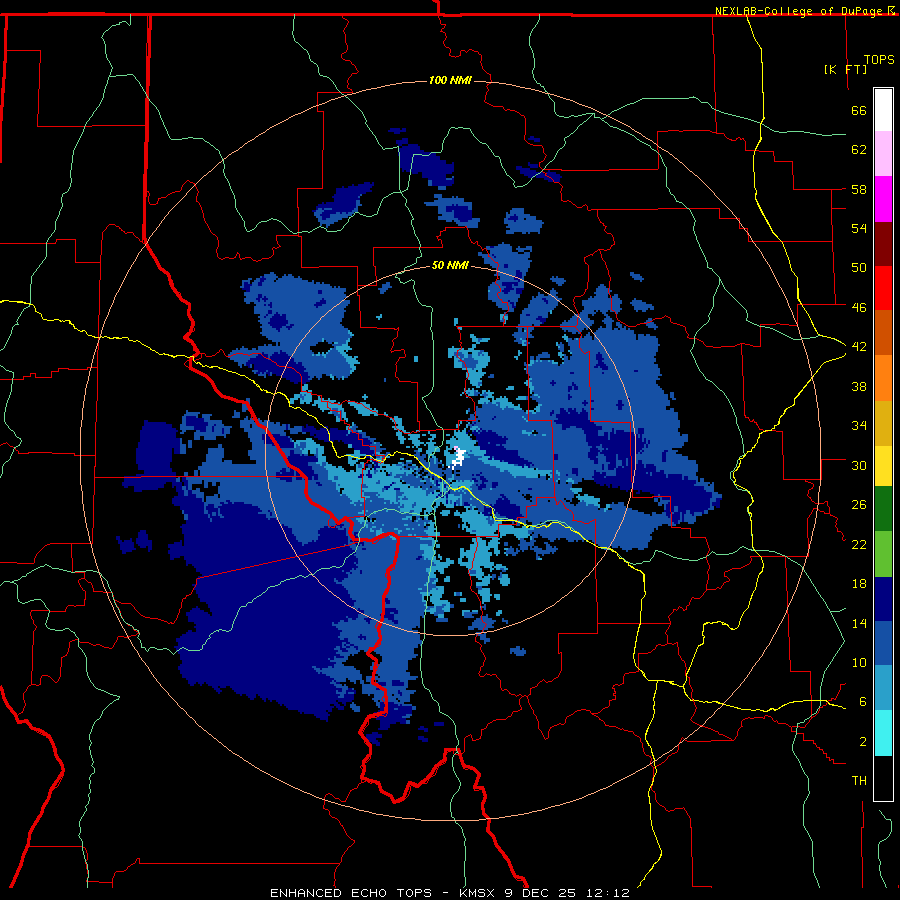Click the "TOPS" legend title
This screenshot has width=900, height=900.
pos(879,59)
